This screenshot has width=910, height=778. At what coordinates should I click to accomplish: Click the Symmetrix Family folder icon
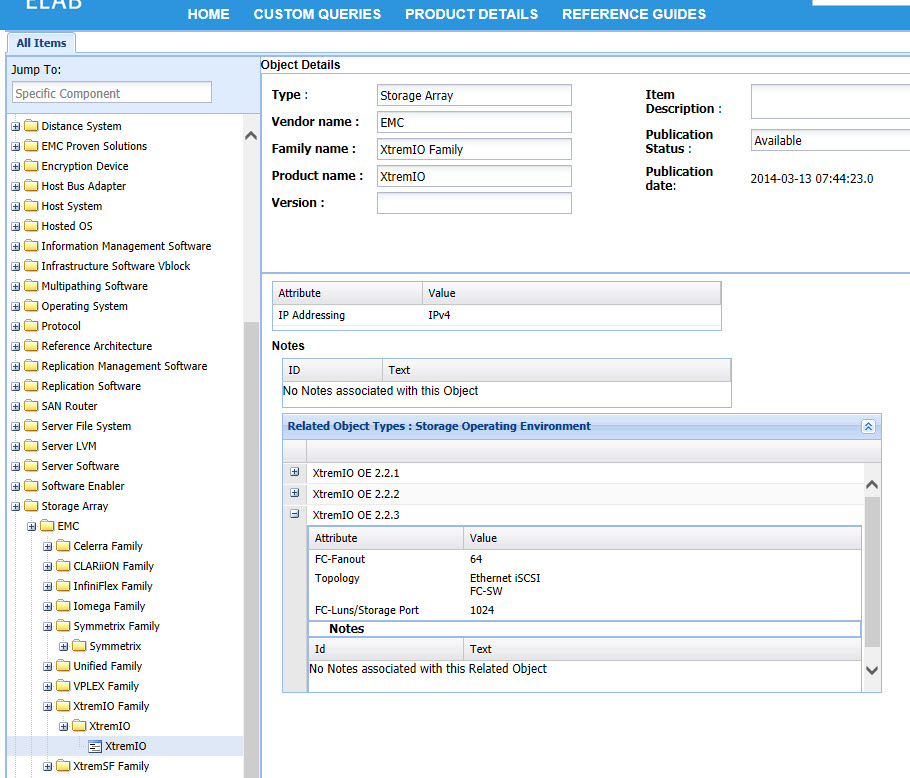click(63, 626)
